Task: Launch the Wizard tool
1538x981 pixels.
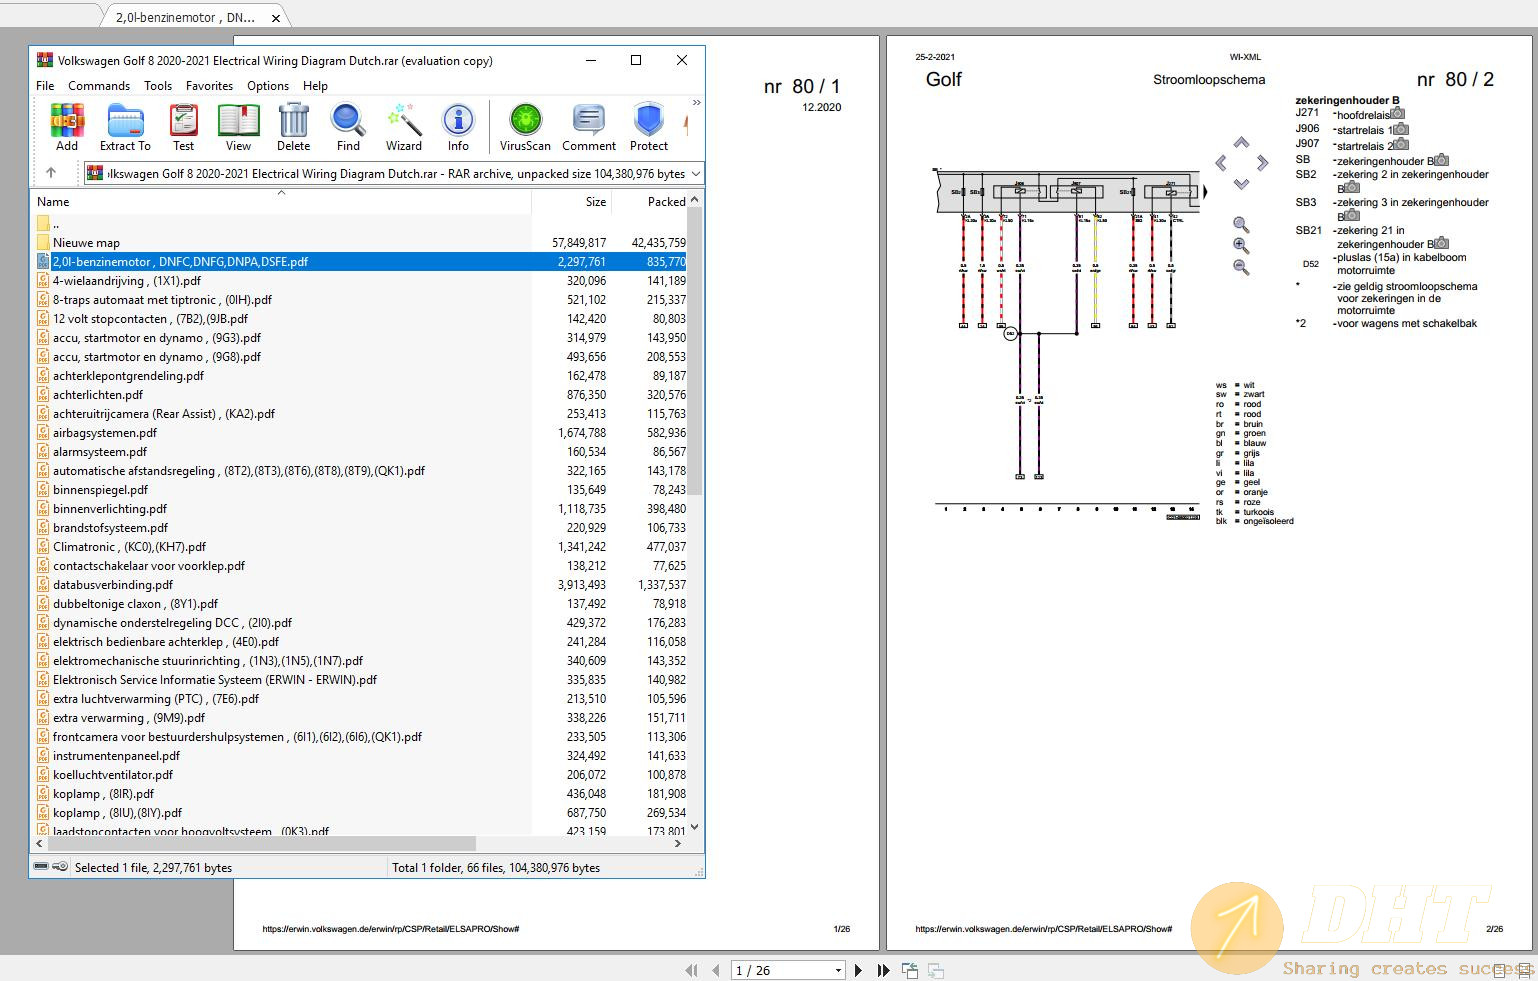Action: click(404, 128)
